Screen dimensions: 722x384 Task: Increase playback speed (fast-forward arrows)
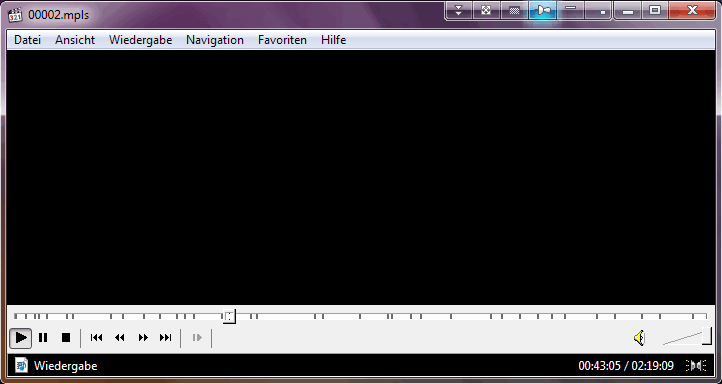click(143, 338)
